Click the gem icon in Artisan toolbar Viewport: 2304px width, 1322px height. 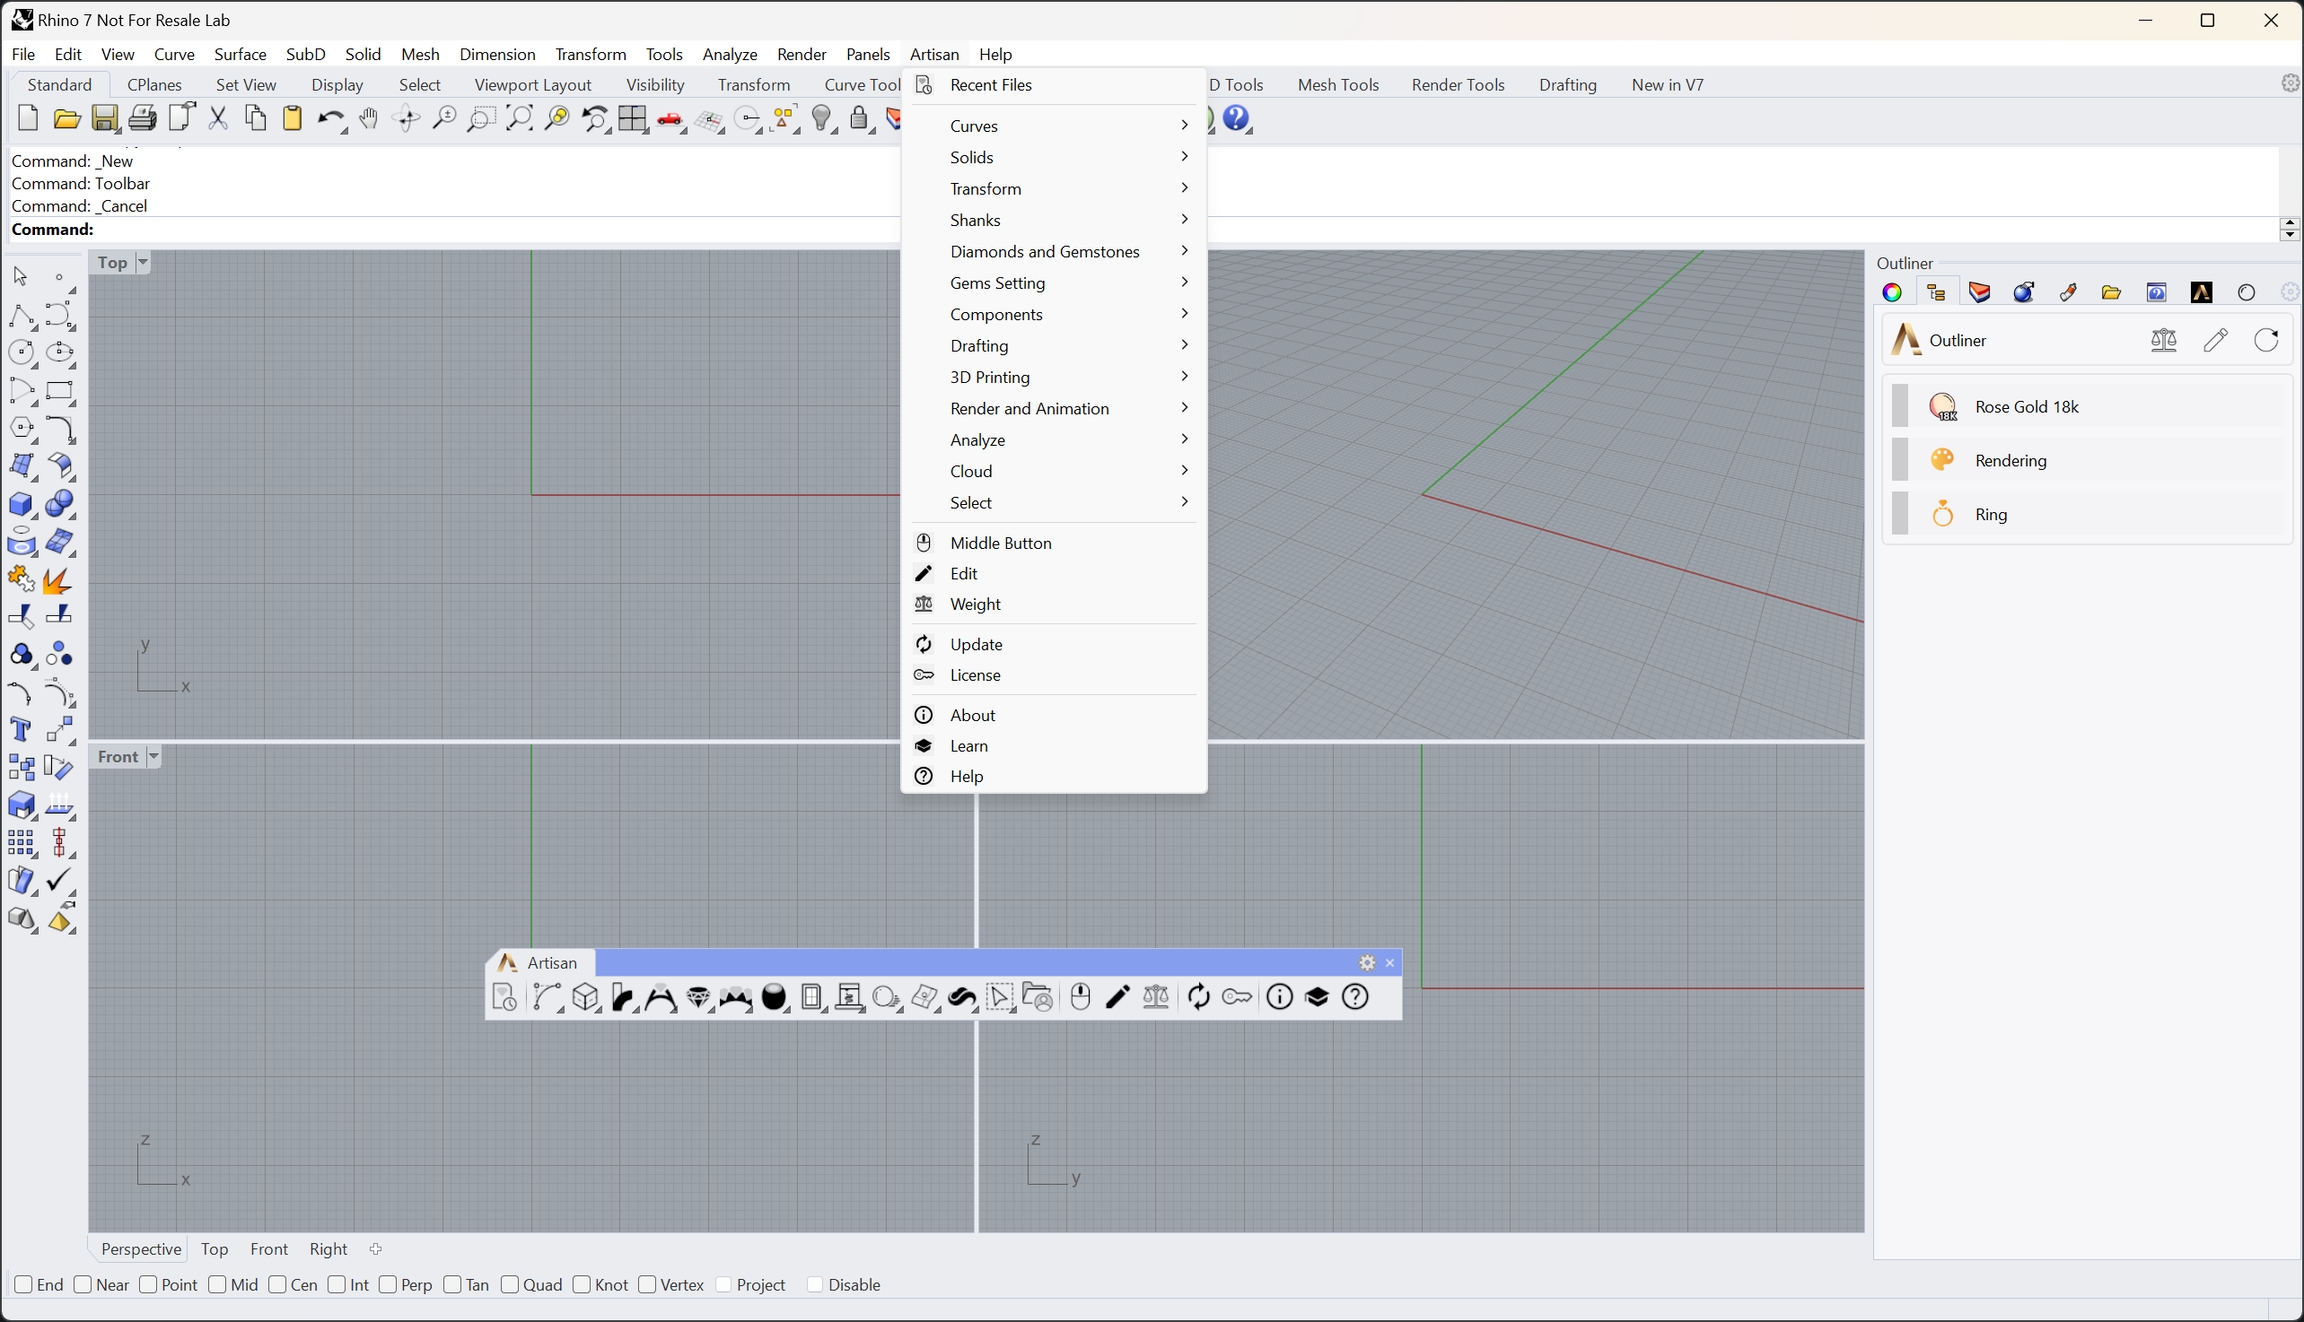(698, 997)
